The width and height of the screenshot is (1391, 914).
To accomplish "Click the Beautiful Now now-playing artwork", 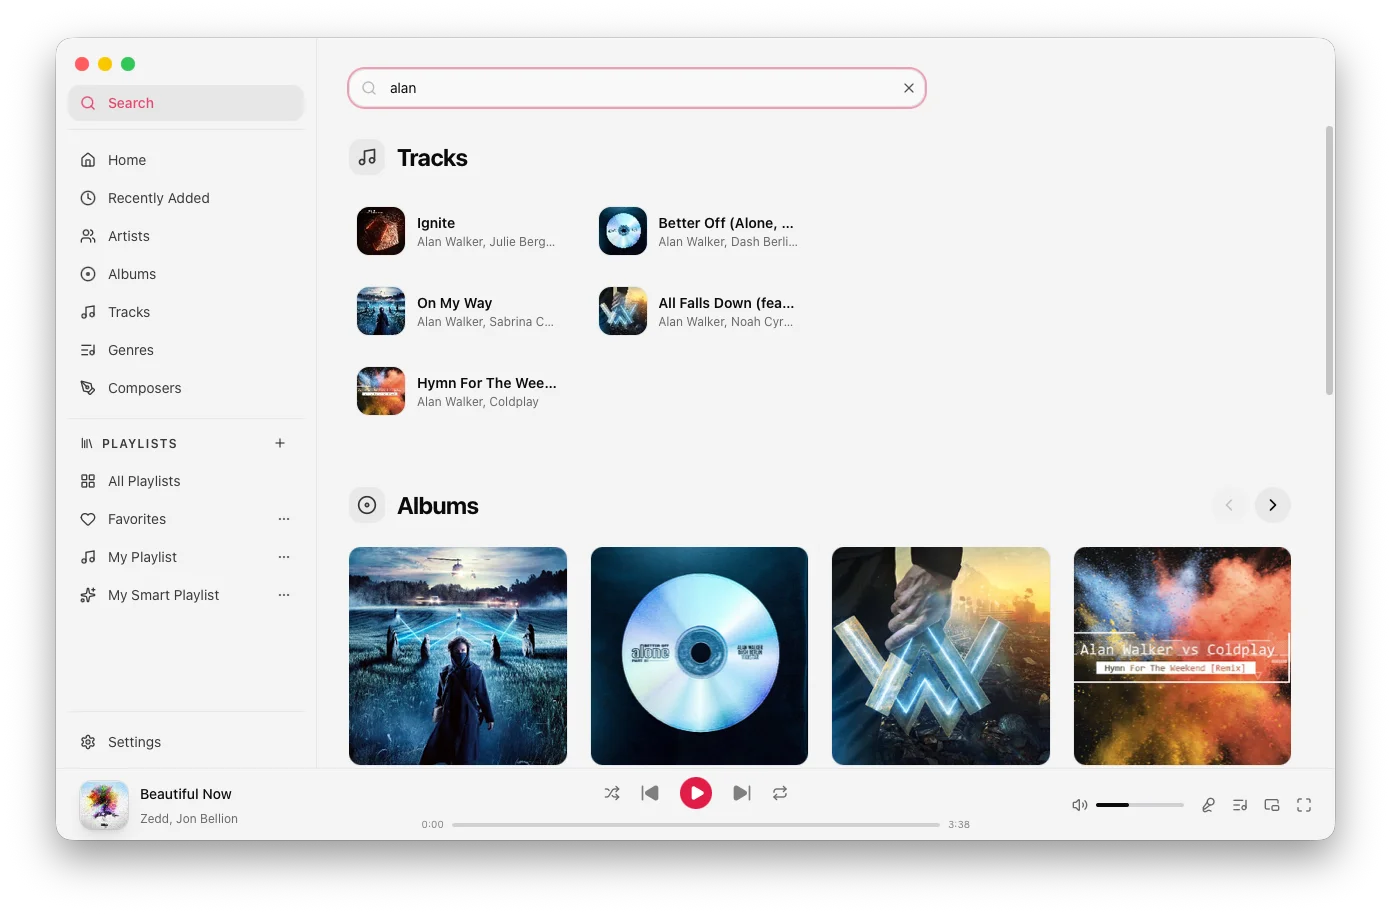I will [104, 805].
